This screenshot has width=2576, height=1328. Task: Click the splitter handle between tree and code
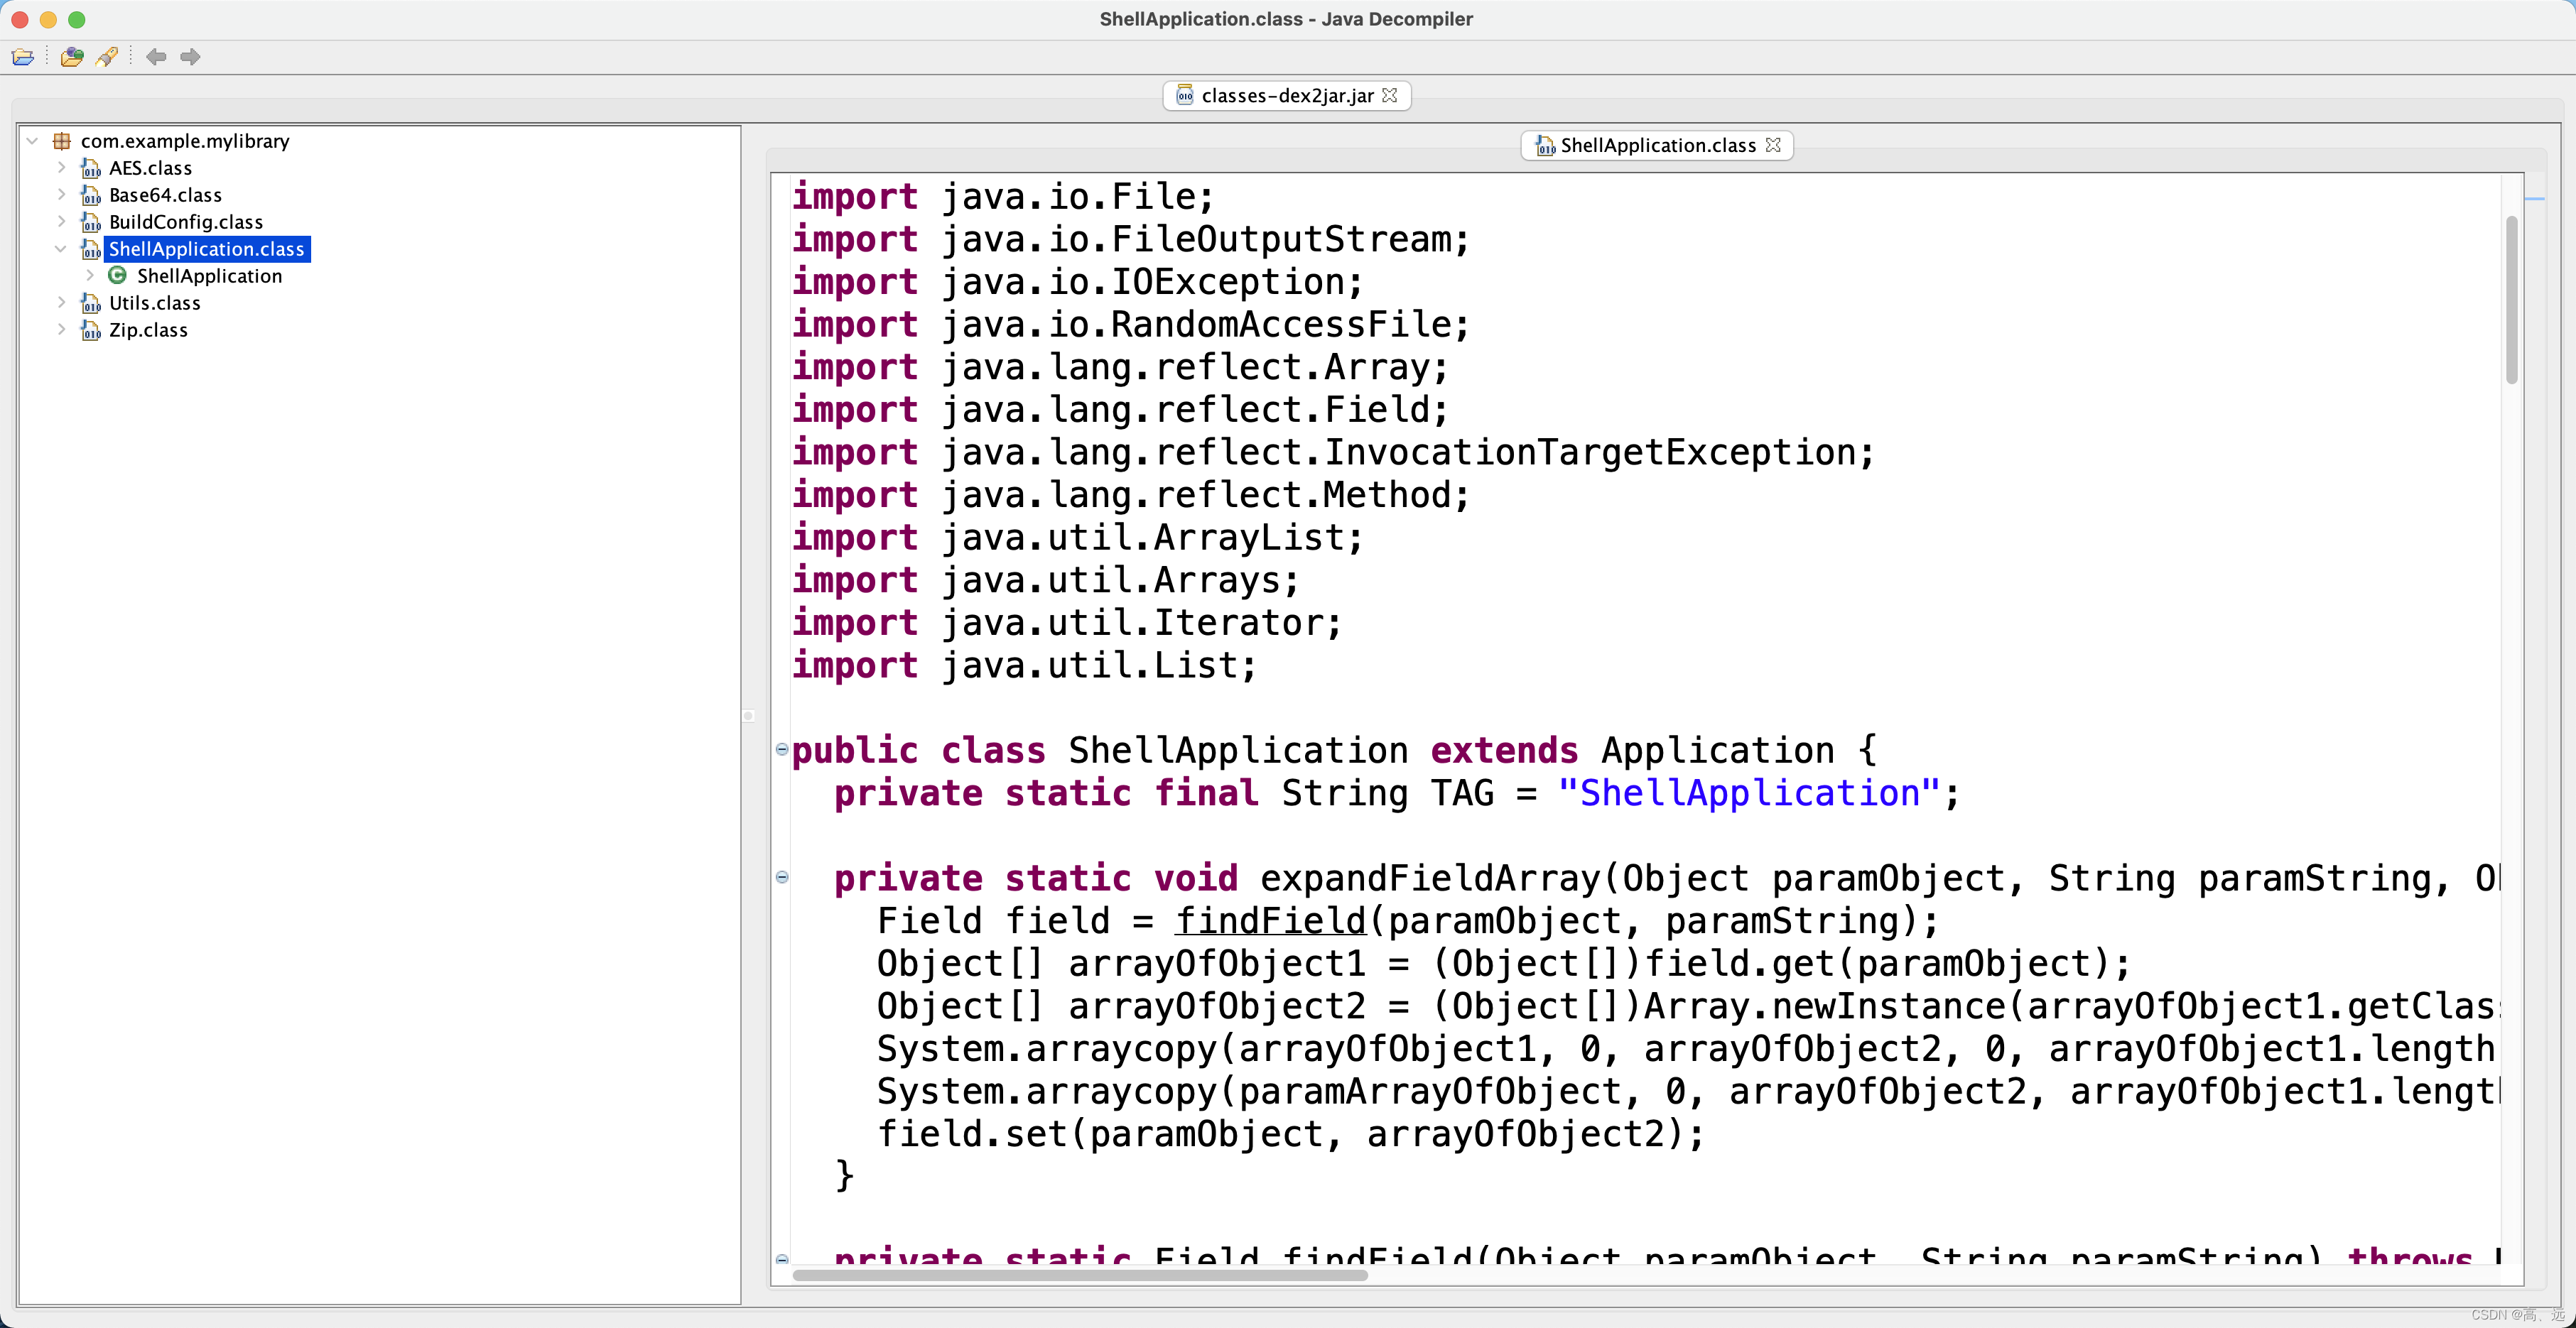point(748,716)
